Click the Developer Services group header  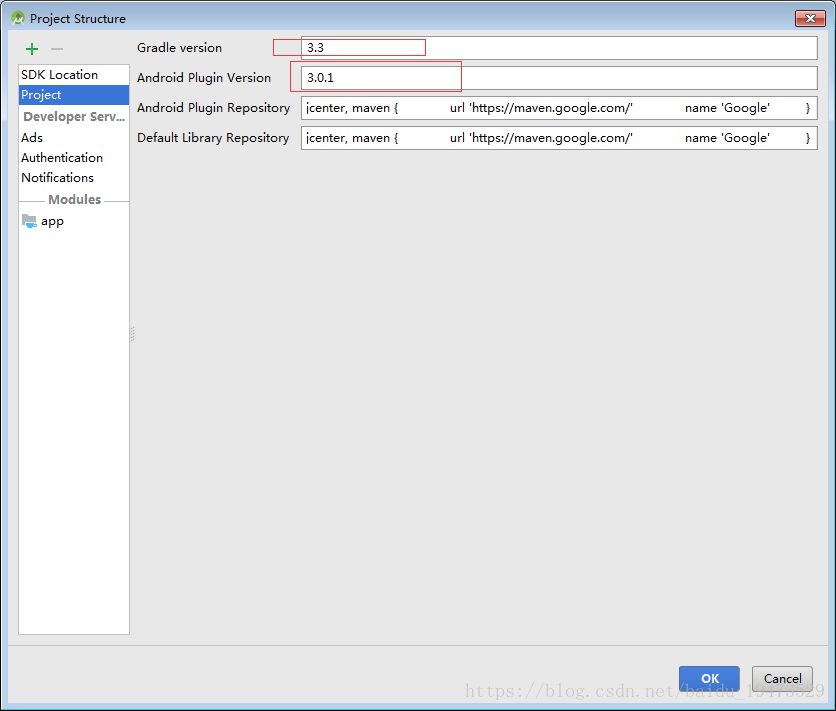[74, 117]
